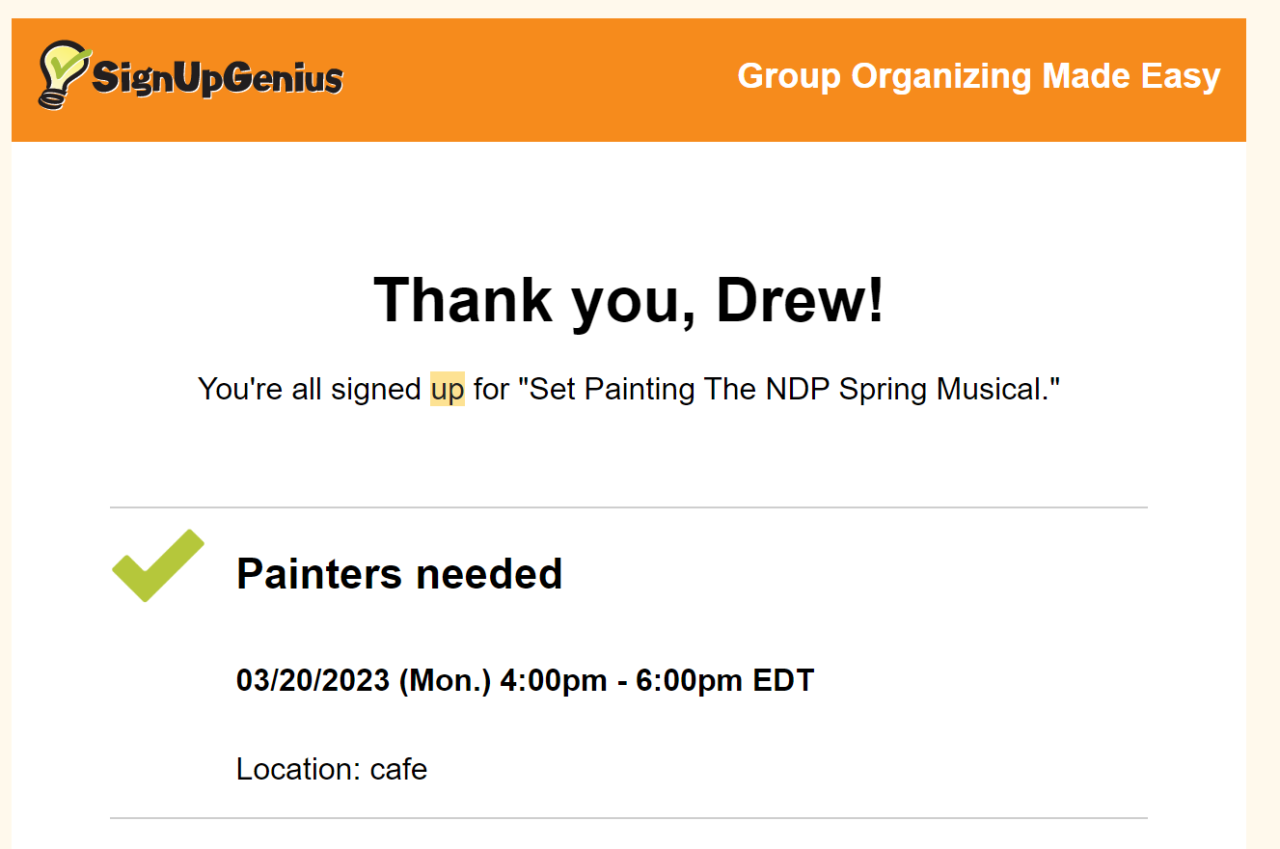Screen dimensions: 1280x849
Task: Select the Group Organizing Made Easy tagline
Action: tap(978, 76)
